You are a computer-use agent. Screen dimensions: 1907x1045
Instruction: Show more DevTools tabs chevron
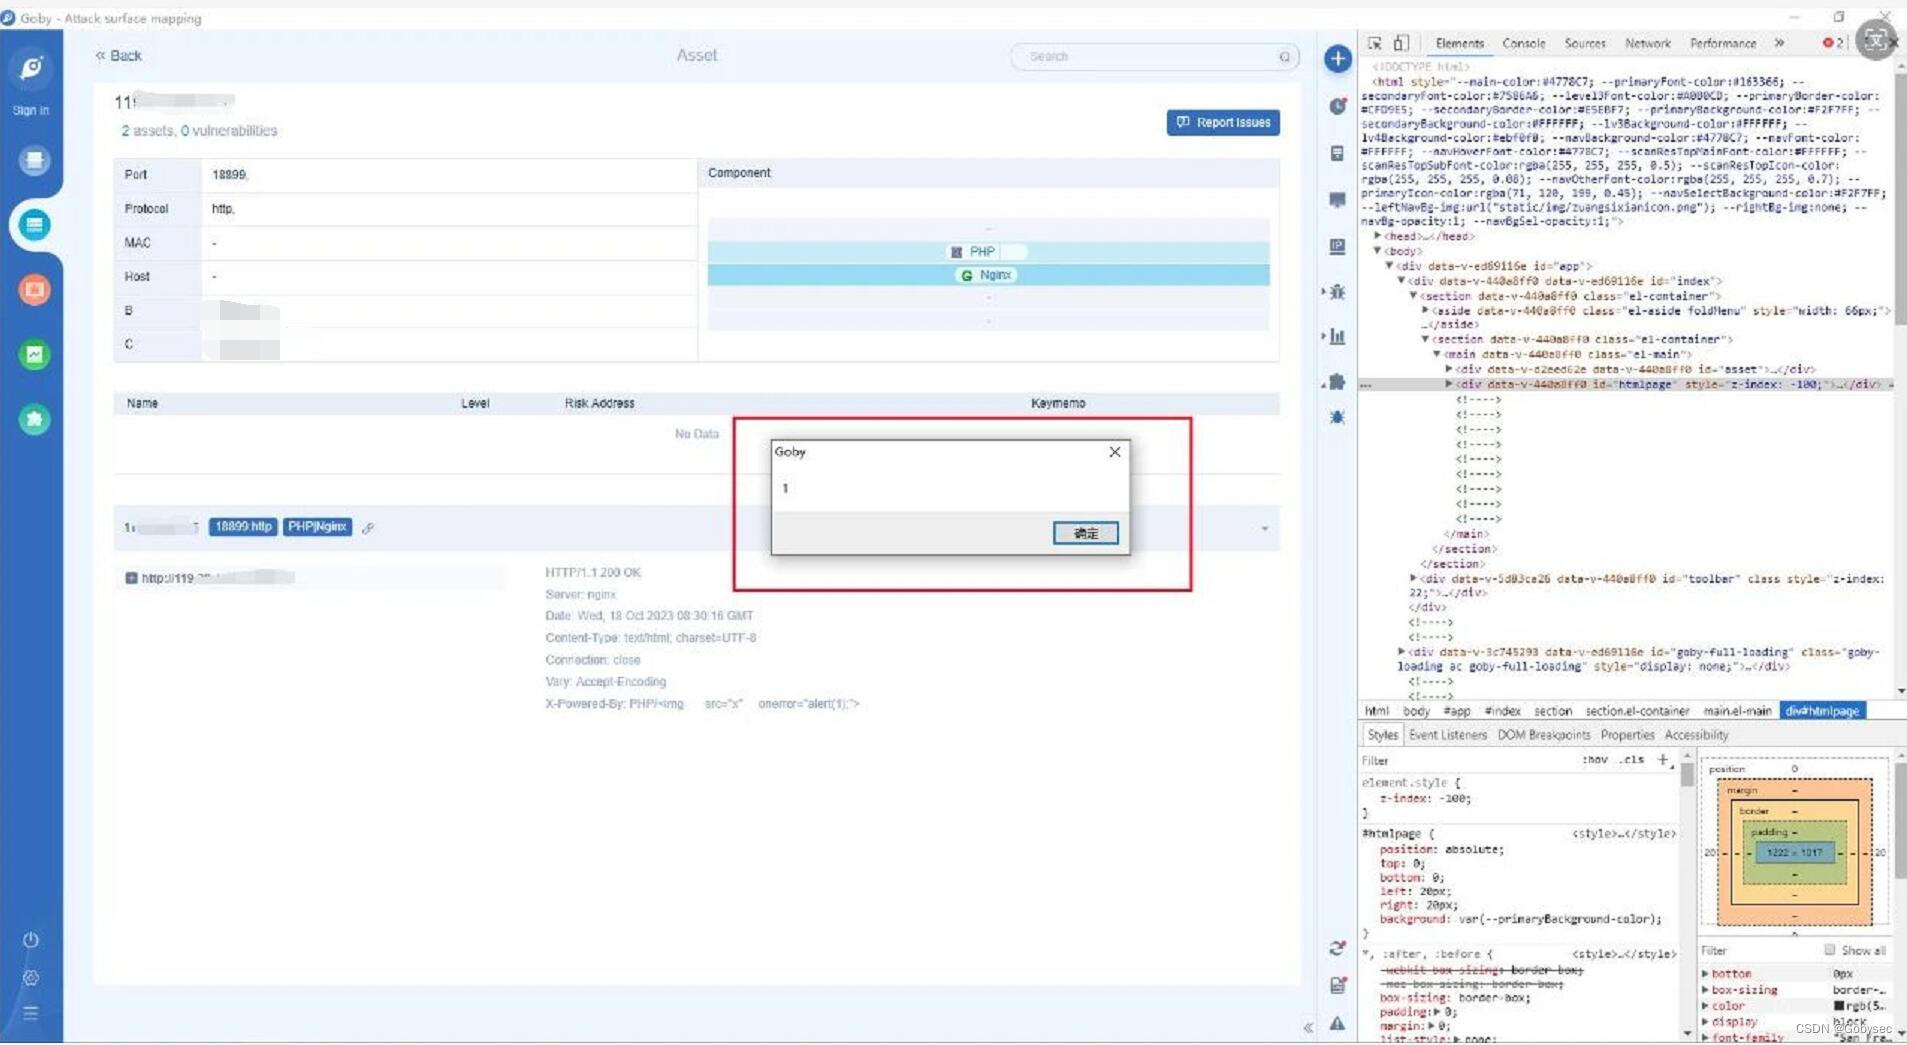1779,43
